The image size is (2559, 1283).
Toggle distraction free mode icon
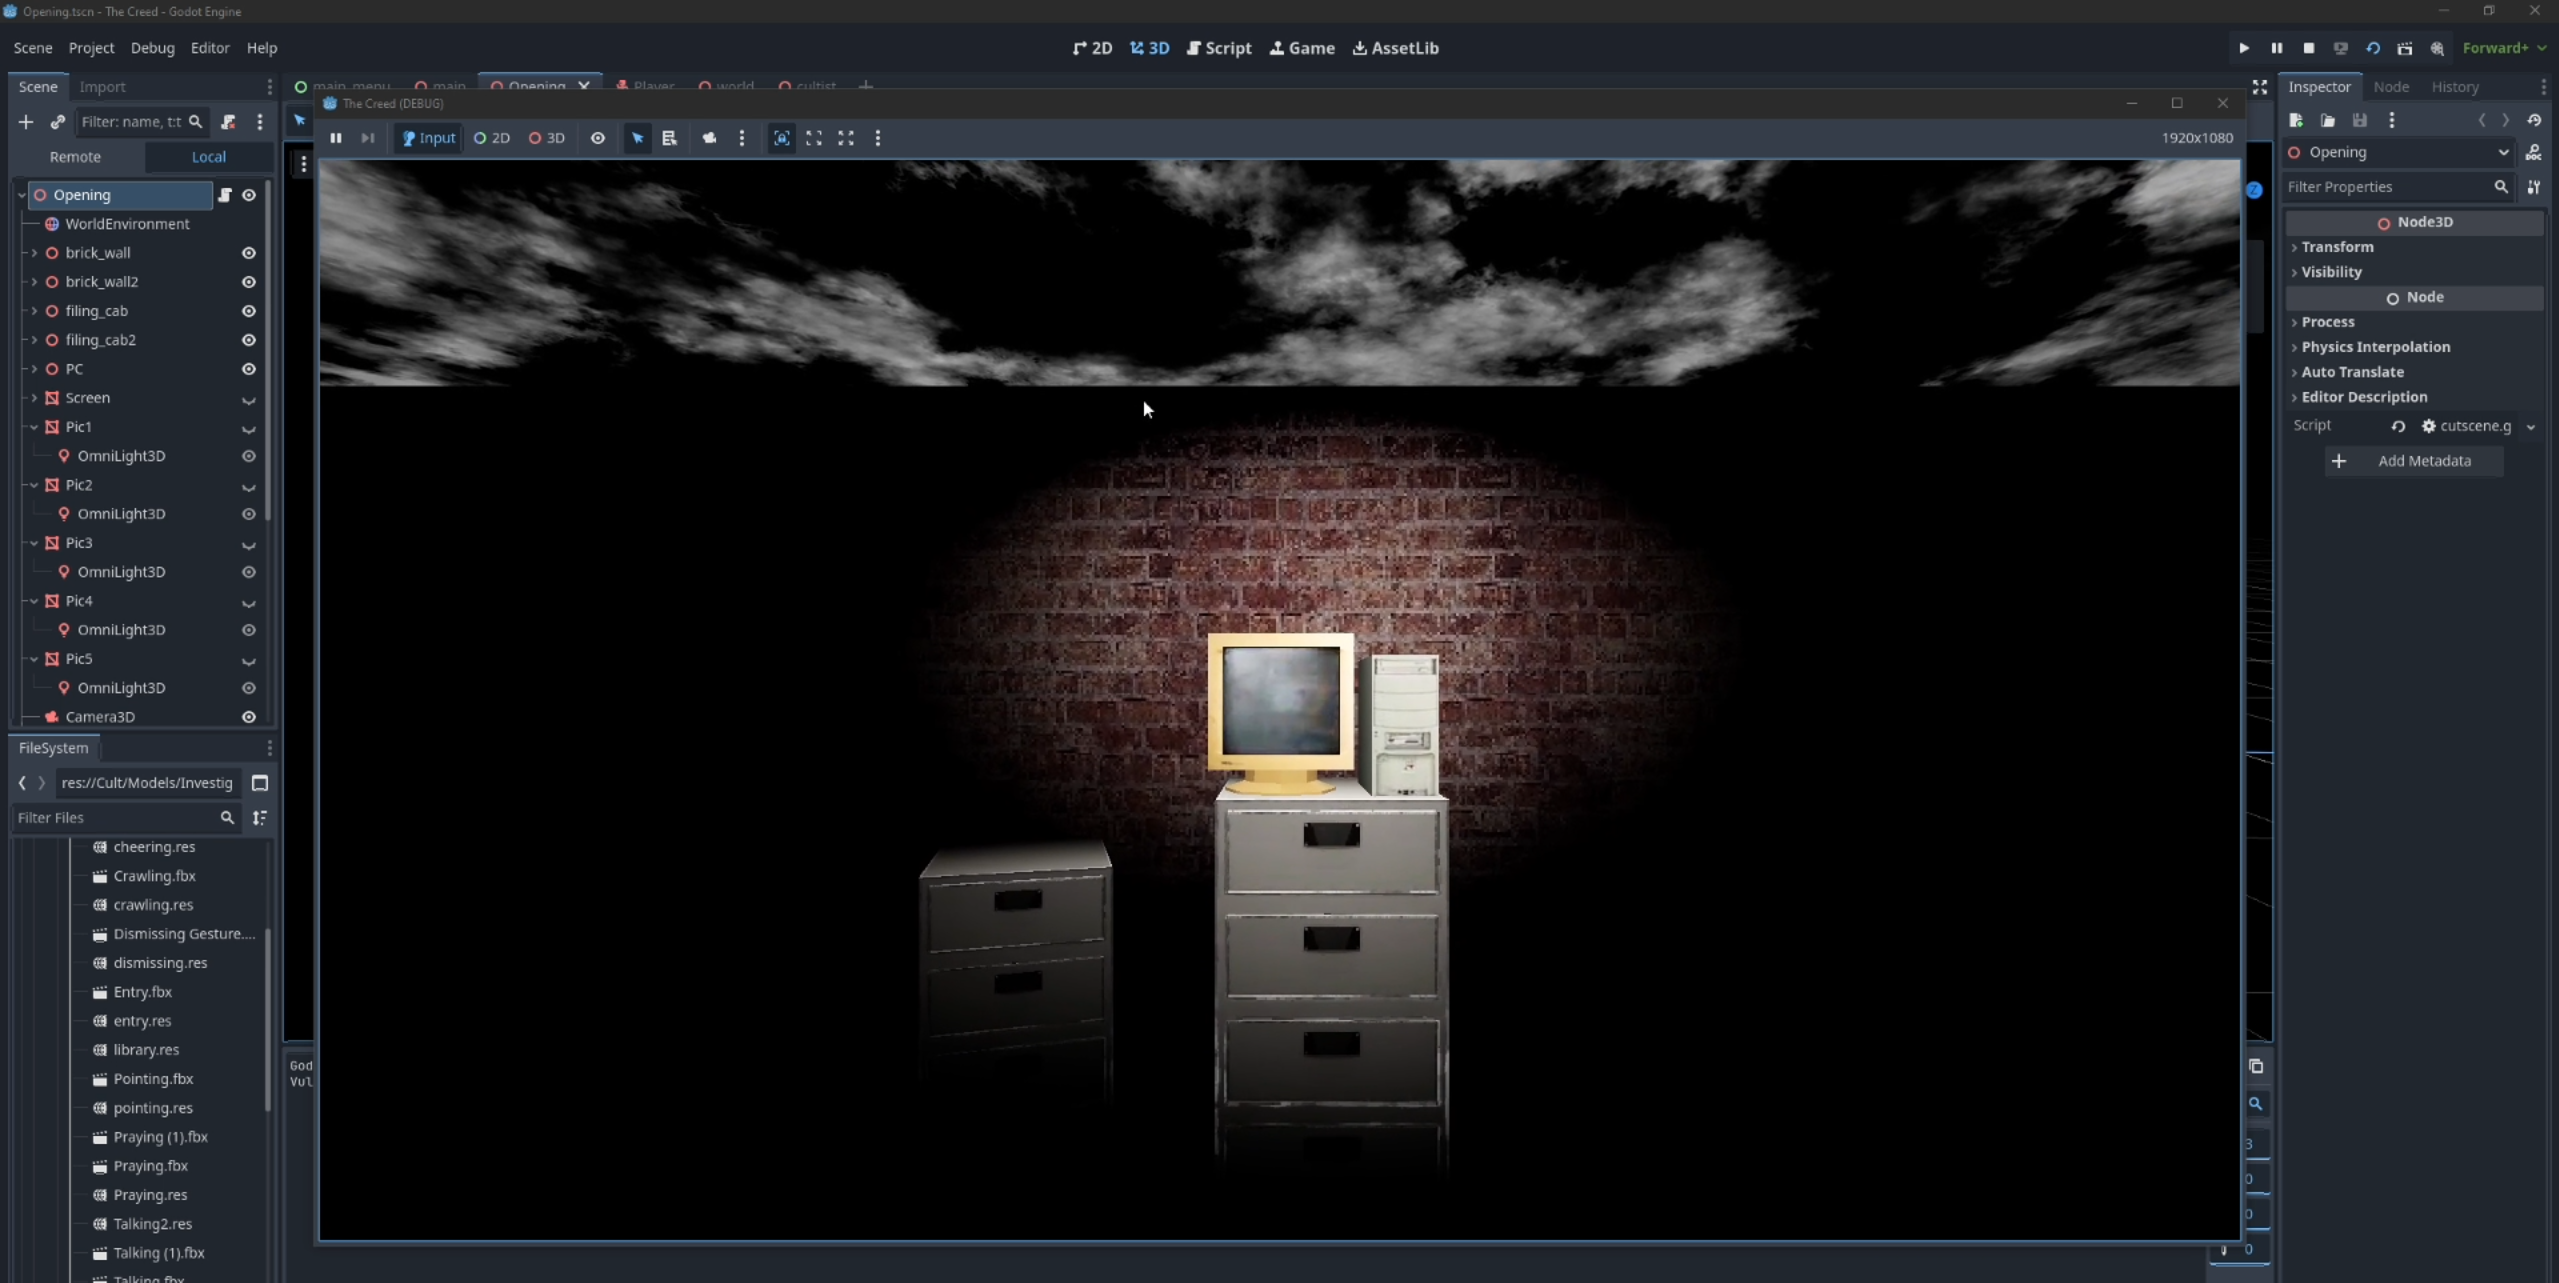pyautogui.click(x=2260, y=87)
